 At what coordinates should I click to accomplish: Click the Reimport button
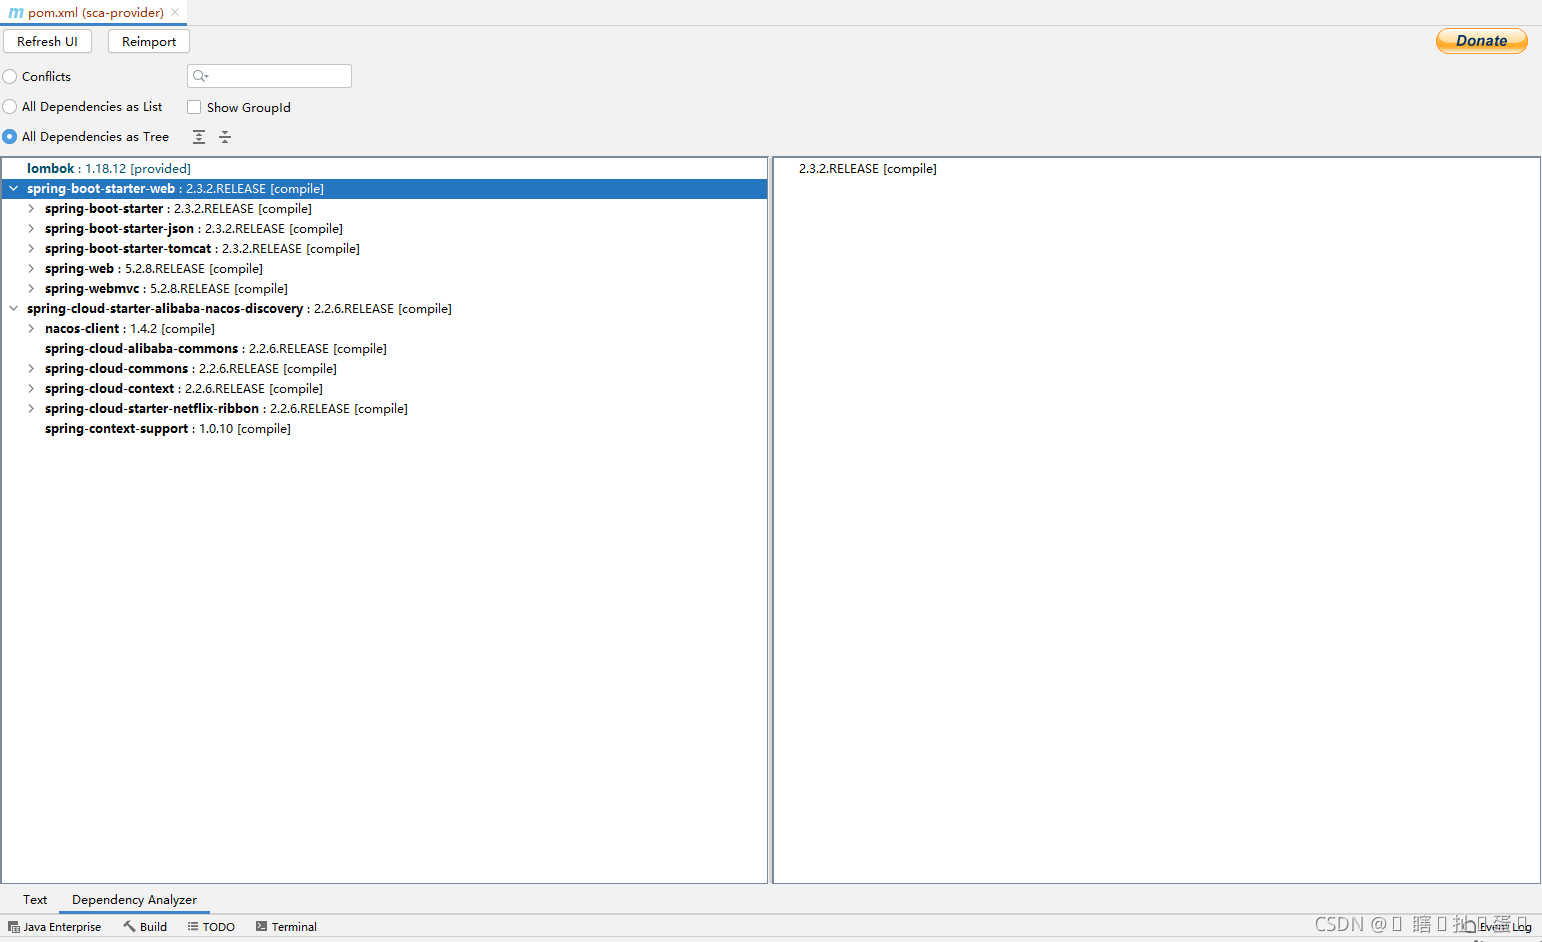149,41
